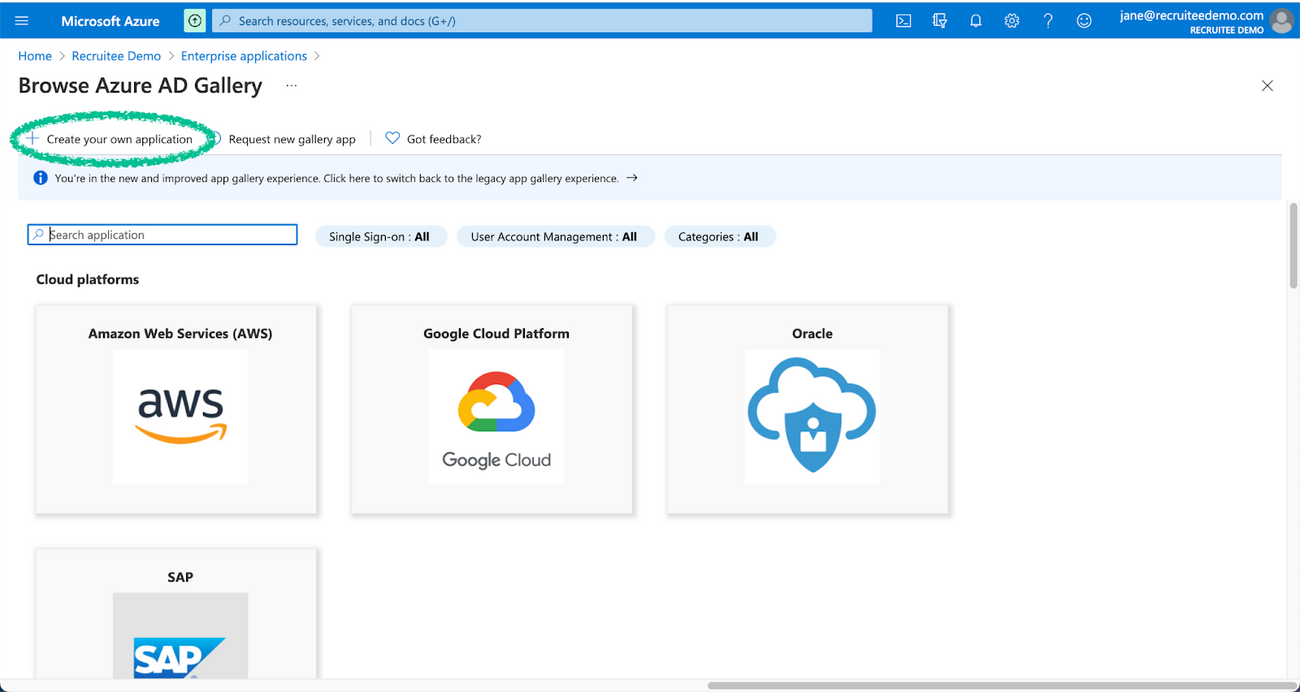The width and height of the screenshot is (1300, 692).
Task: Click the vertical scrollbar on the right
Action: pos(1293,245)
